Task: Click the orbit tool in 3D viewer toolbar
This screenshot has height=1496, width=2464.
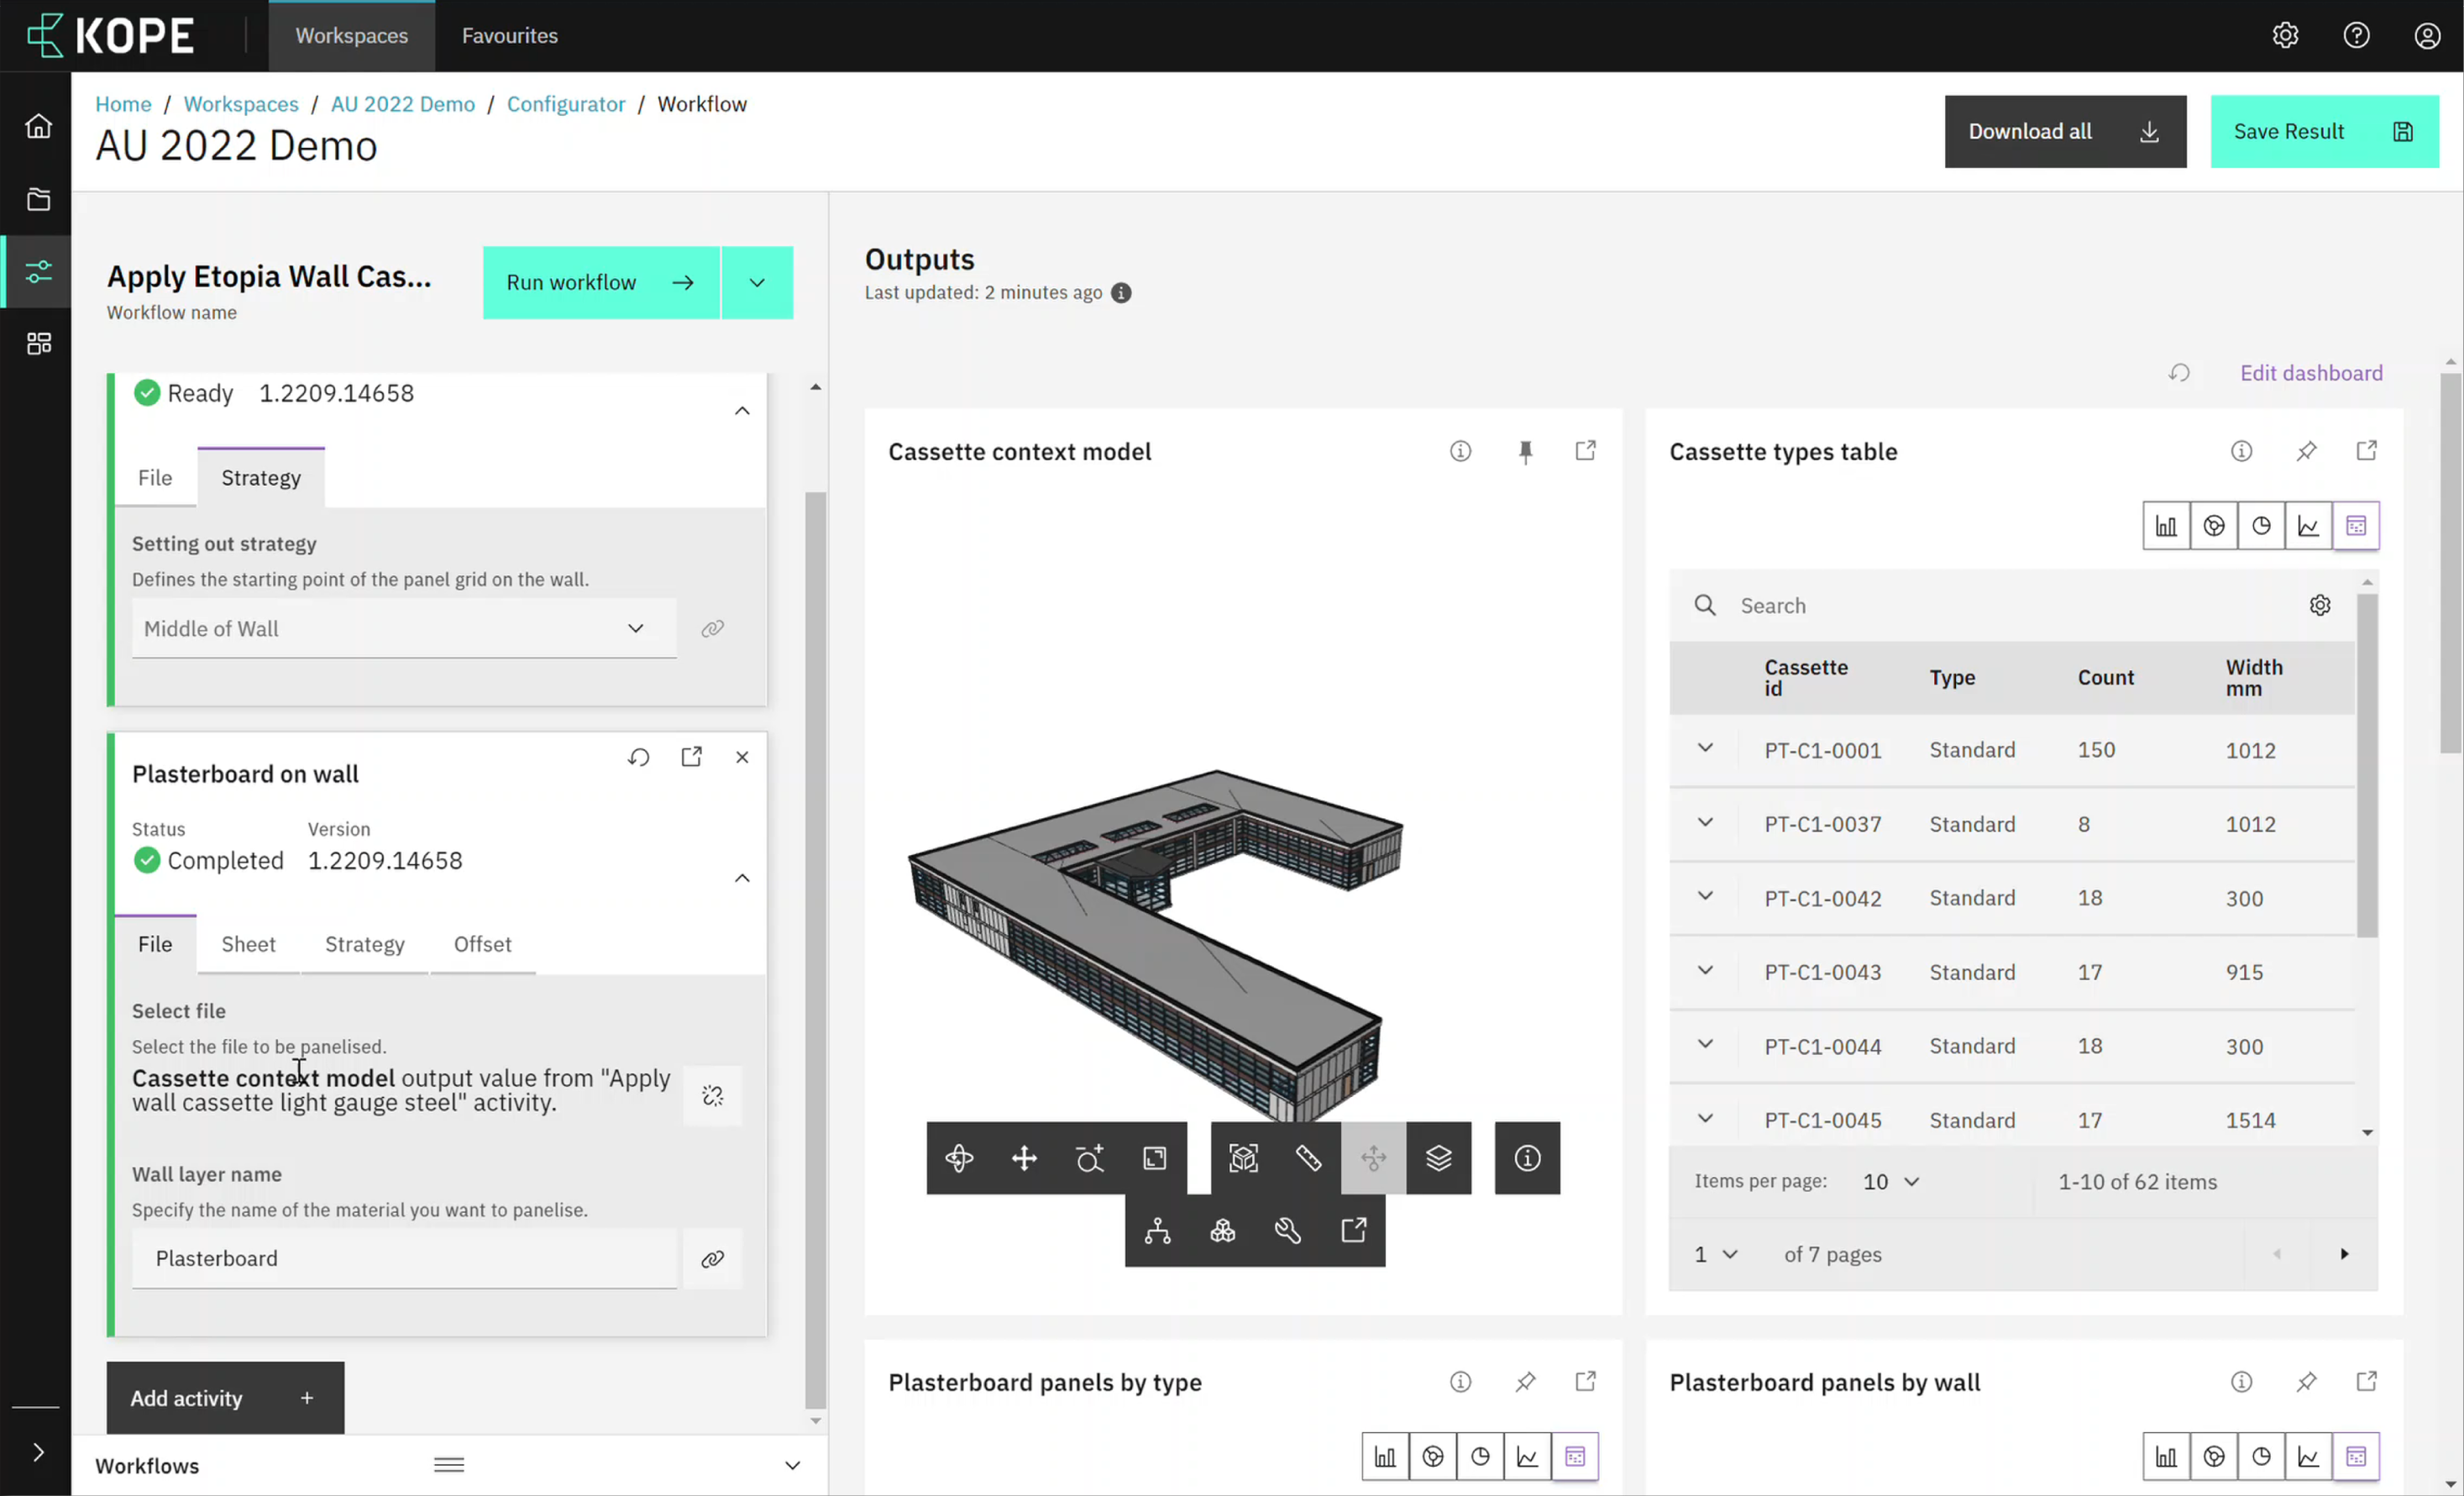Action: coord(959,1158)
